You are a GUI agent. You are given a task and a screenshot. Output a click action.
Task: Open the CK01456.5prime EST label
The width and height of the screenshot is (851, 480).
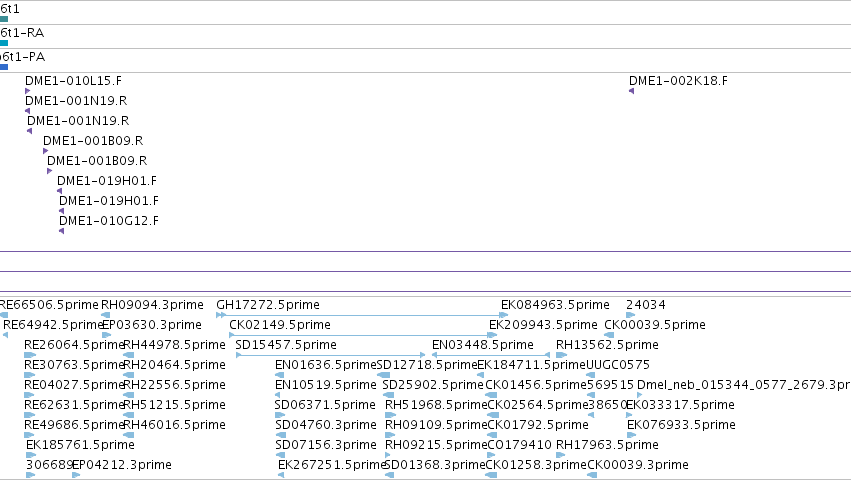click(x=536, y=385)
